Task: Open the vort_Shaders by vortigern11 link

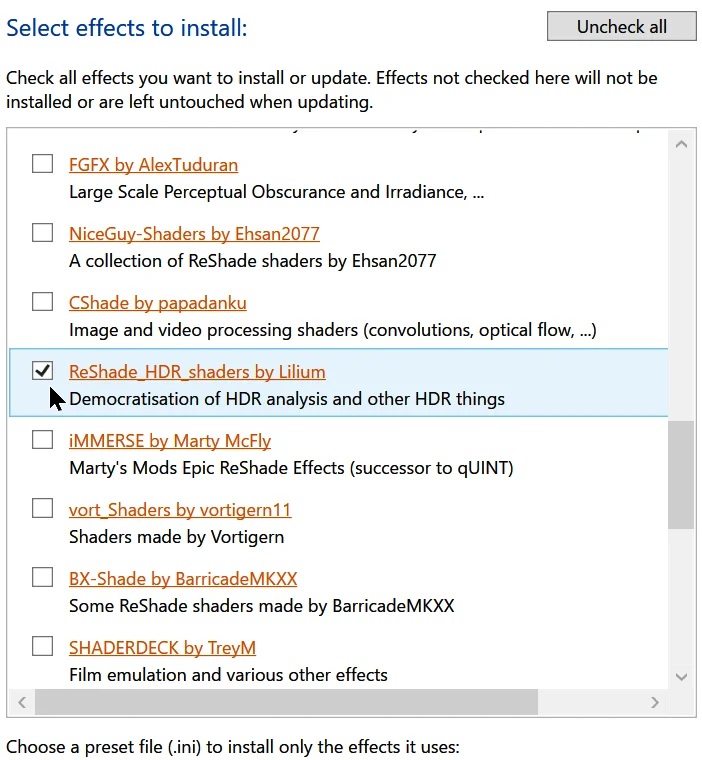Action: (x=180, y=510)
